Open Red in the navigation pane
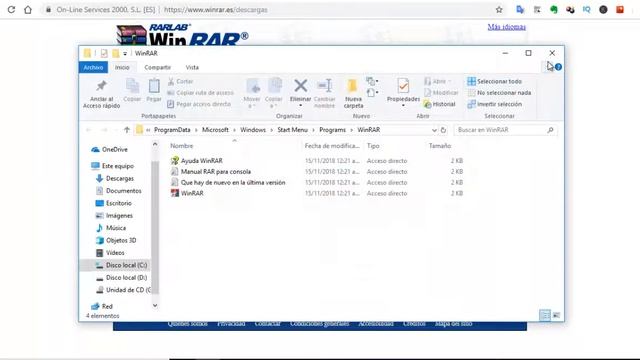 102,306
